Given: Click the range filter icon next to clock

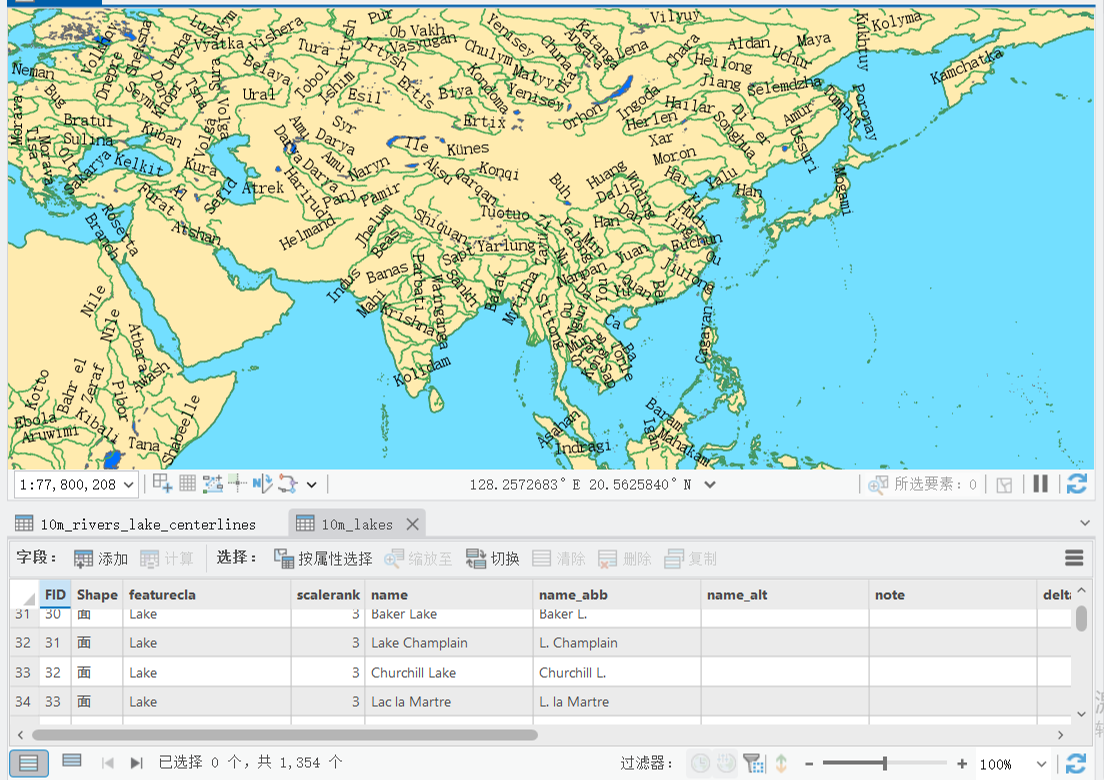Looking at the screenshot, I should (726, 763).
